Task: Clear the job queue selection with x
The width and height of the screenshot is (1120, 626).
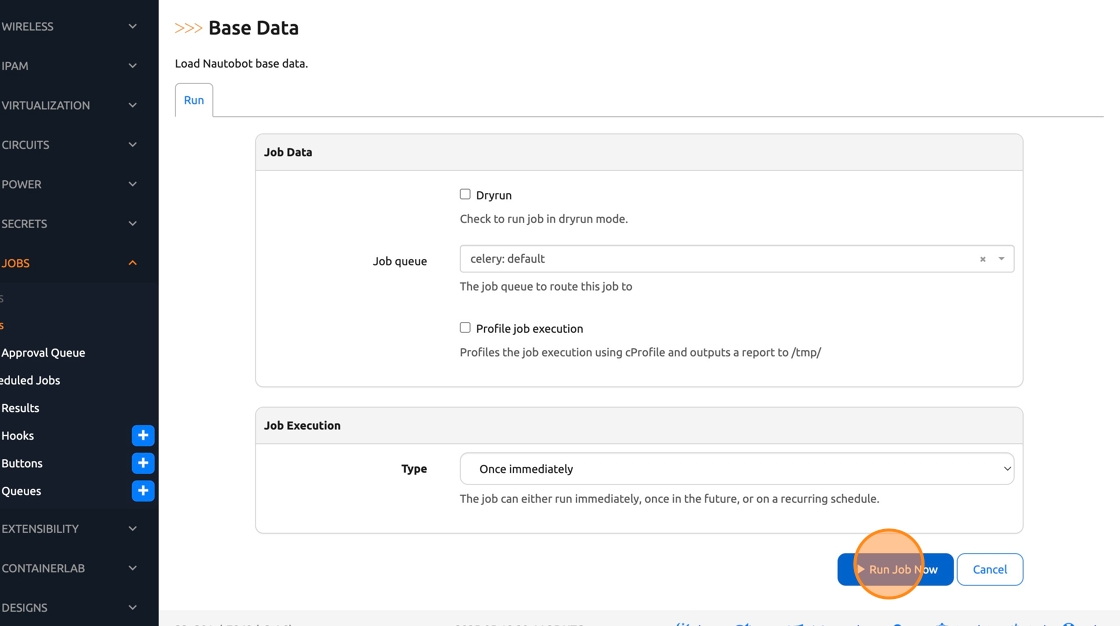Action: pos(983,259)
